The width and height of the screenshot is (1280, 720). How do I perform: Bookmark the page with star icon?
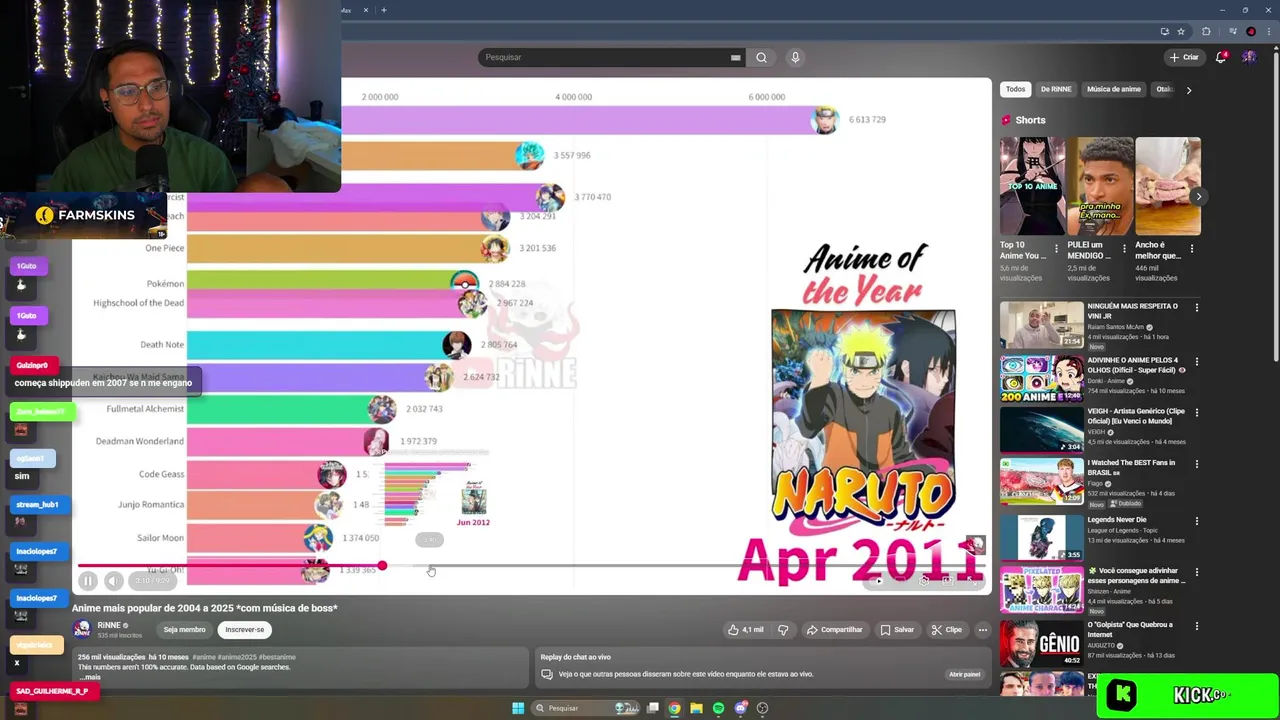click(x=1181, y=31)
